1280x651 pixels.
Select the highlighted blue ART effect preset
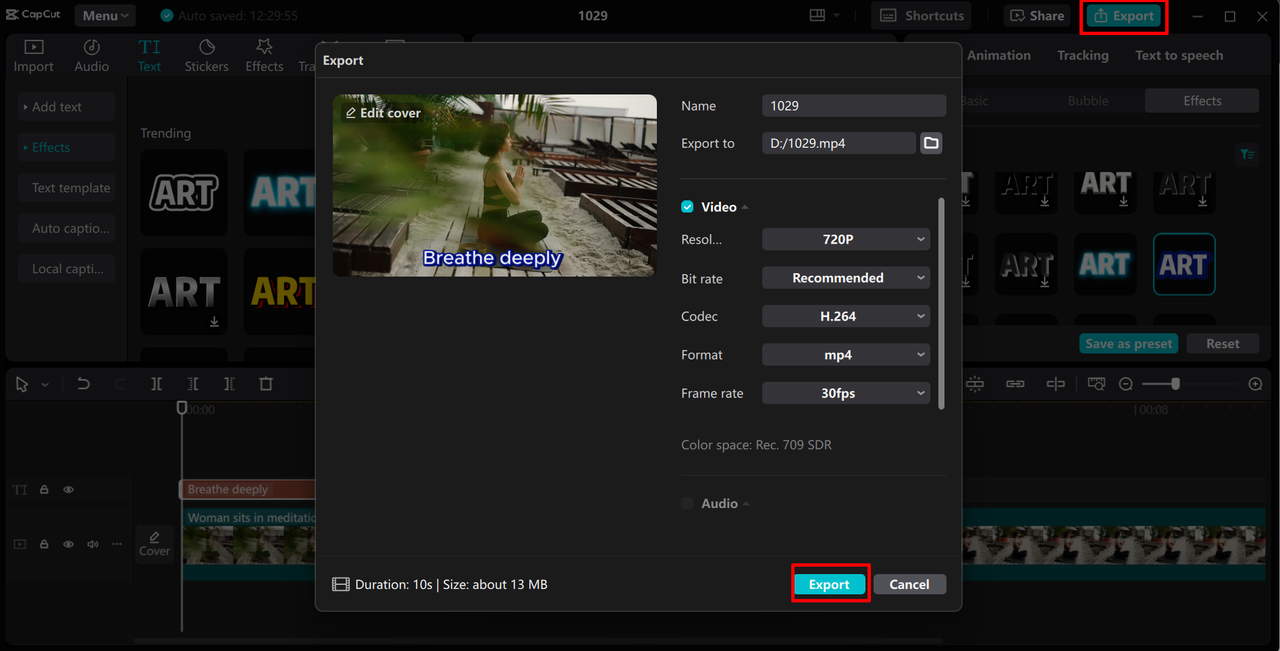[x=1184, y=264]
